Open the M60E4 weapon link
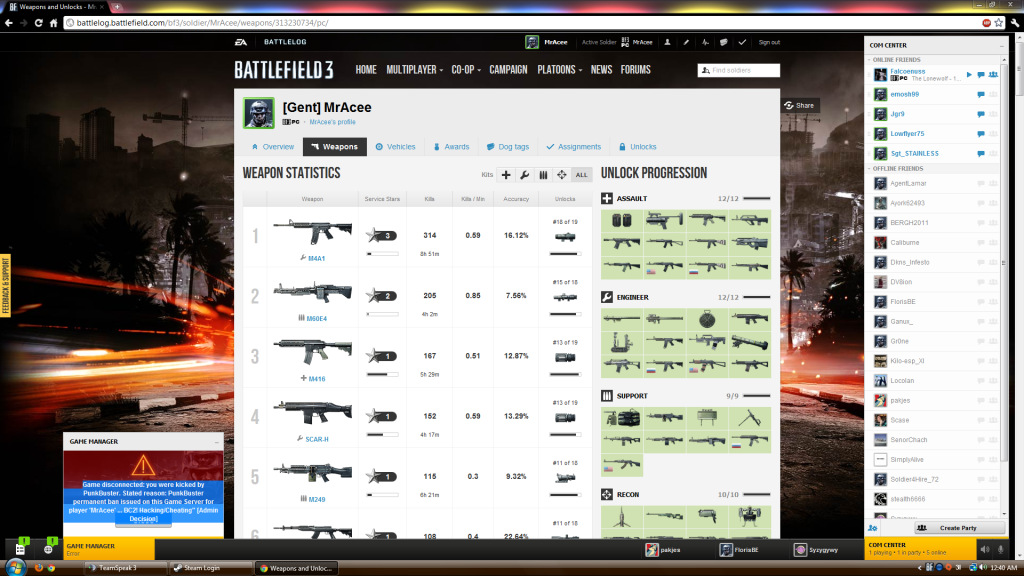 pos(317,319)
